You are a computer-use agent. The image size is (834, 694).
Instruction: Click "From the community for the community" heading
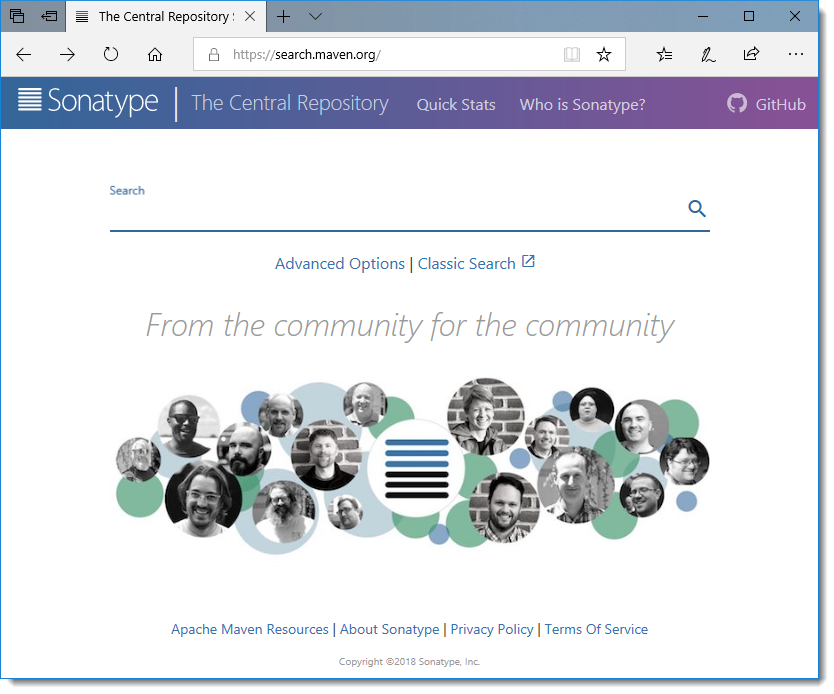point(410,325)
